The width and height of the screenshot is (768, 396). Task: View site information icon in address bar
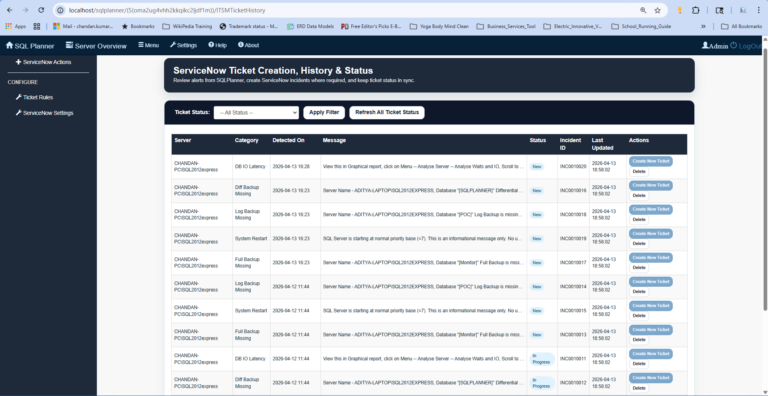pos(61,10)
